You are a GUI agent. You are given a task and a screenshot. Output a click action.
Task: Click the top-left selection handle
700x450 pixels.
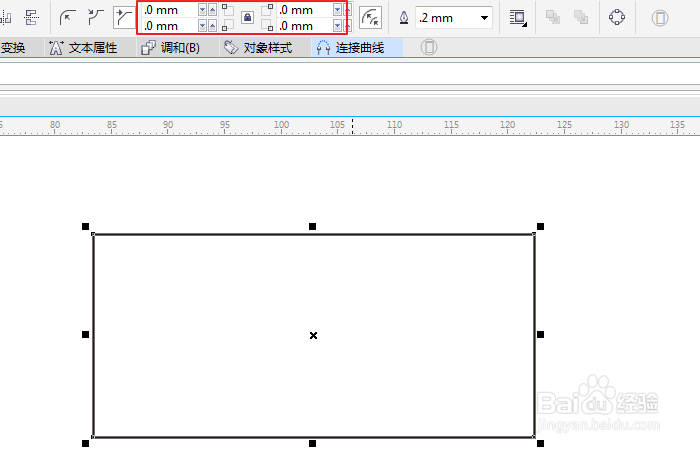coord(85,226)
